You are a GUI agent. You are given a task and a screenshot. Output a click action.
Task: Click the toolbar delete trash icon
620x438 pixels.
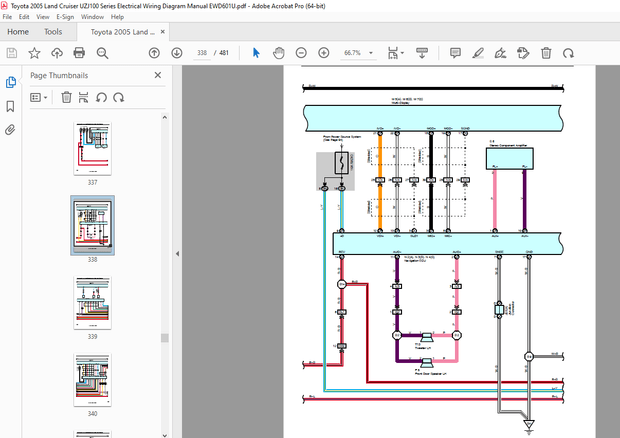point(546,53)
